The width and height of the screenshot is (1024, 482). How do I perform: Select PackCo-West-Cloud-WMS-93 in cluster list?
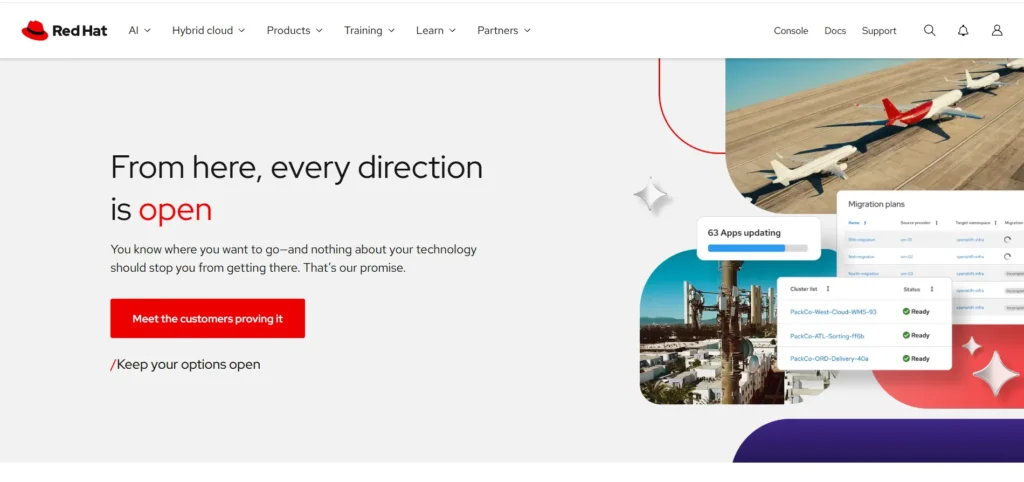click(833, 312)
